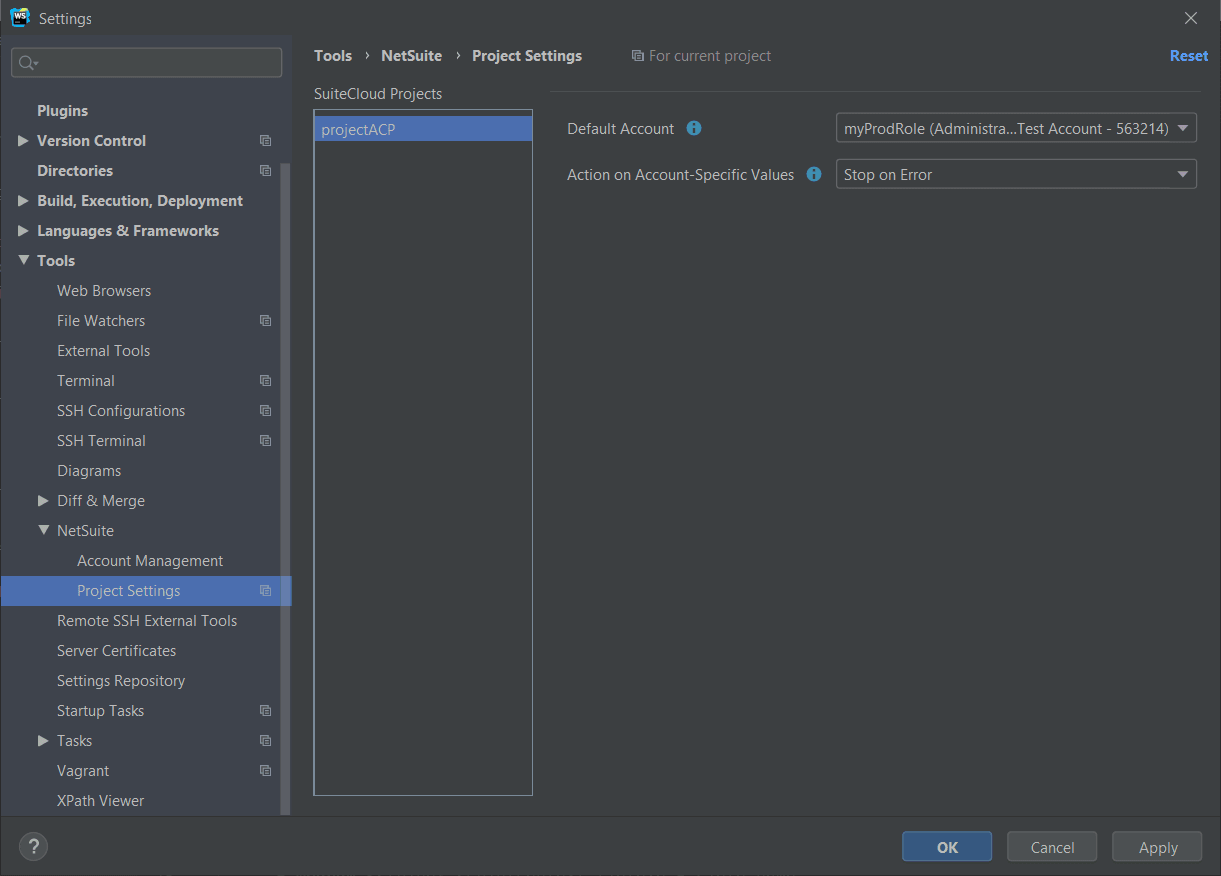Click the WebStorm logo in the title bar
The image size is (1221, 876).
pyautogui.click(x=20, y=18)
